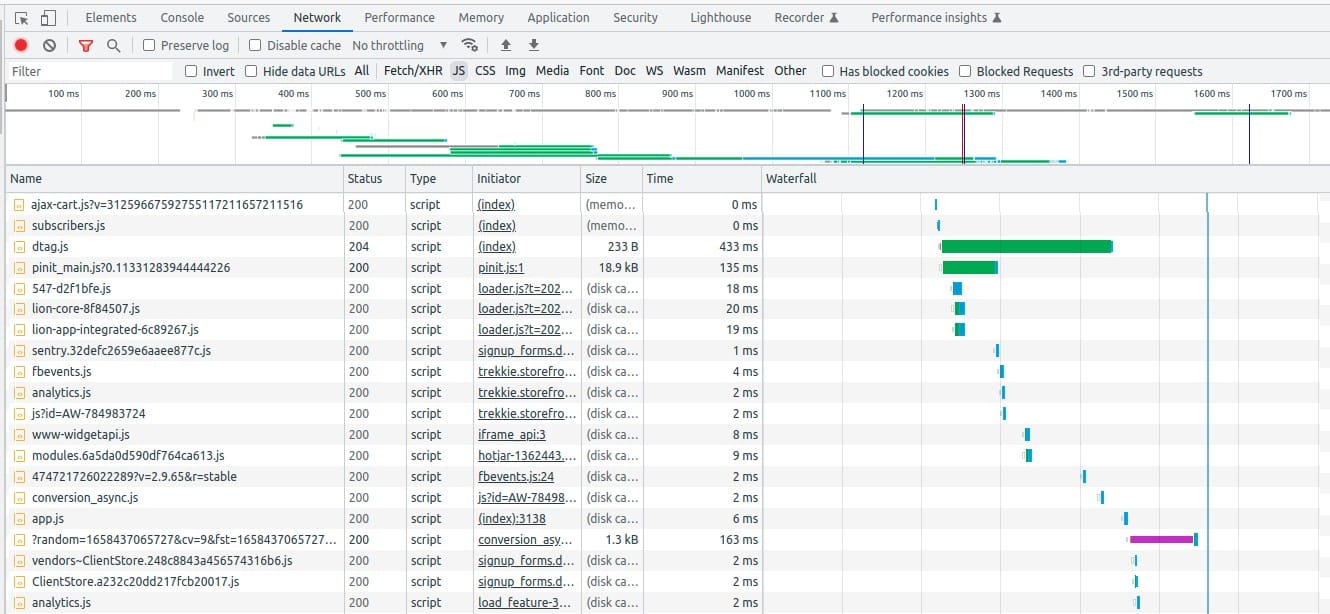Filter by All request types
The width and height of the screenshot is (1330, 614).
362,71
